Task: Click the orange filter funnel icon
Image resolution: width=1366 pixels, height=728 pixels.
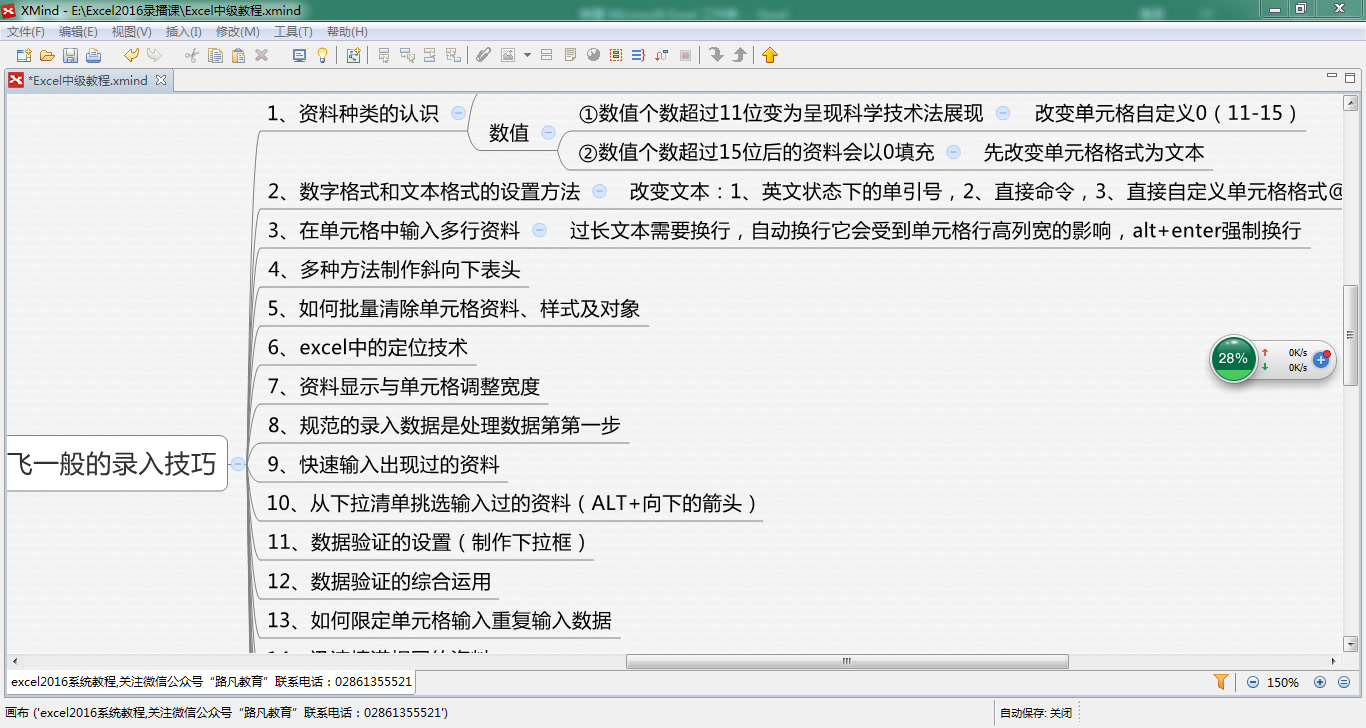Action: tap(1220, 682)
